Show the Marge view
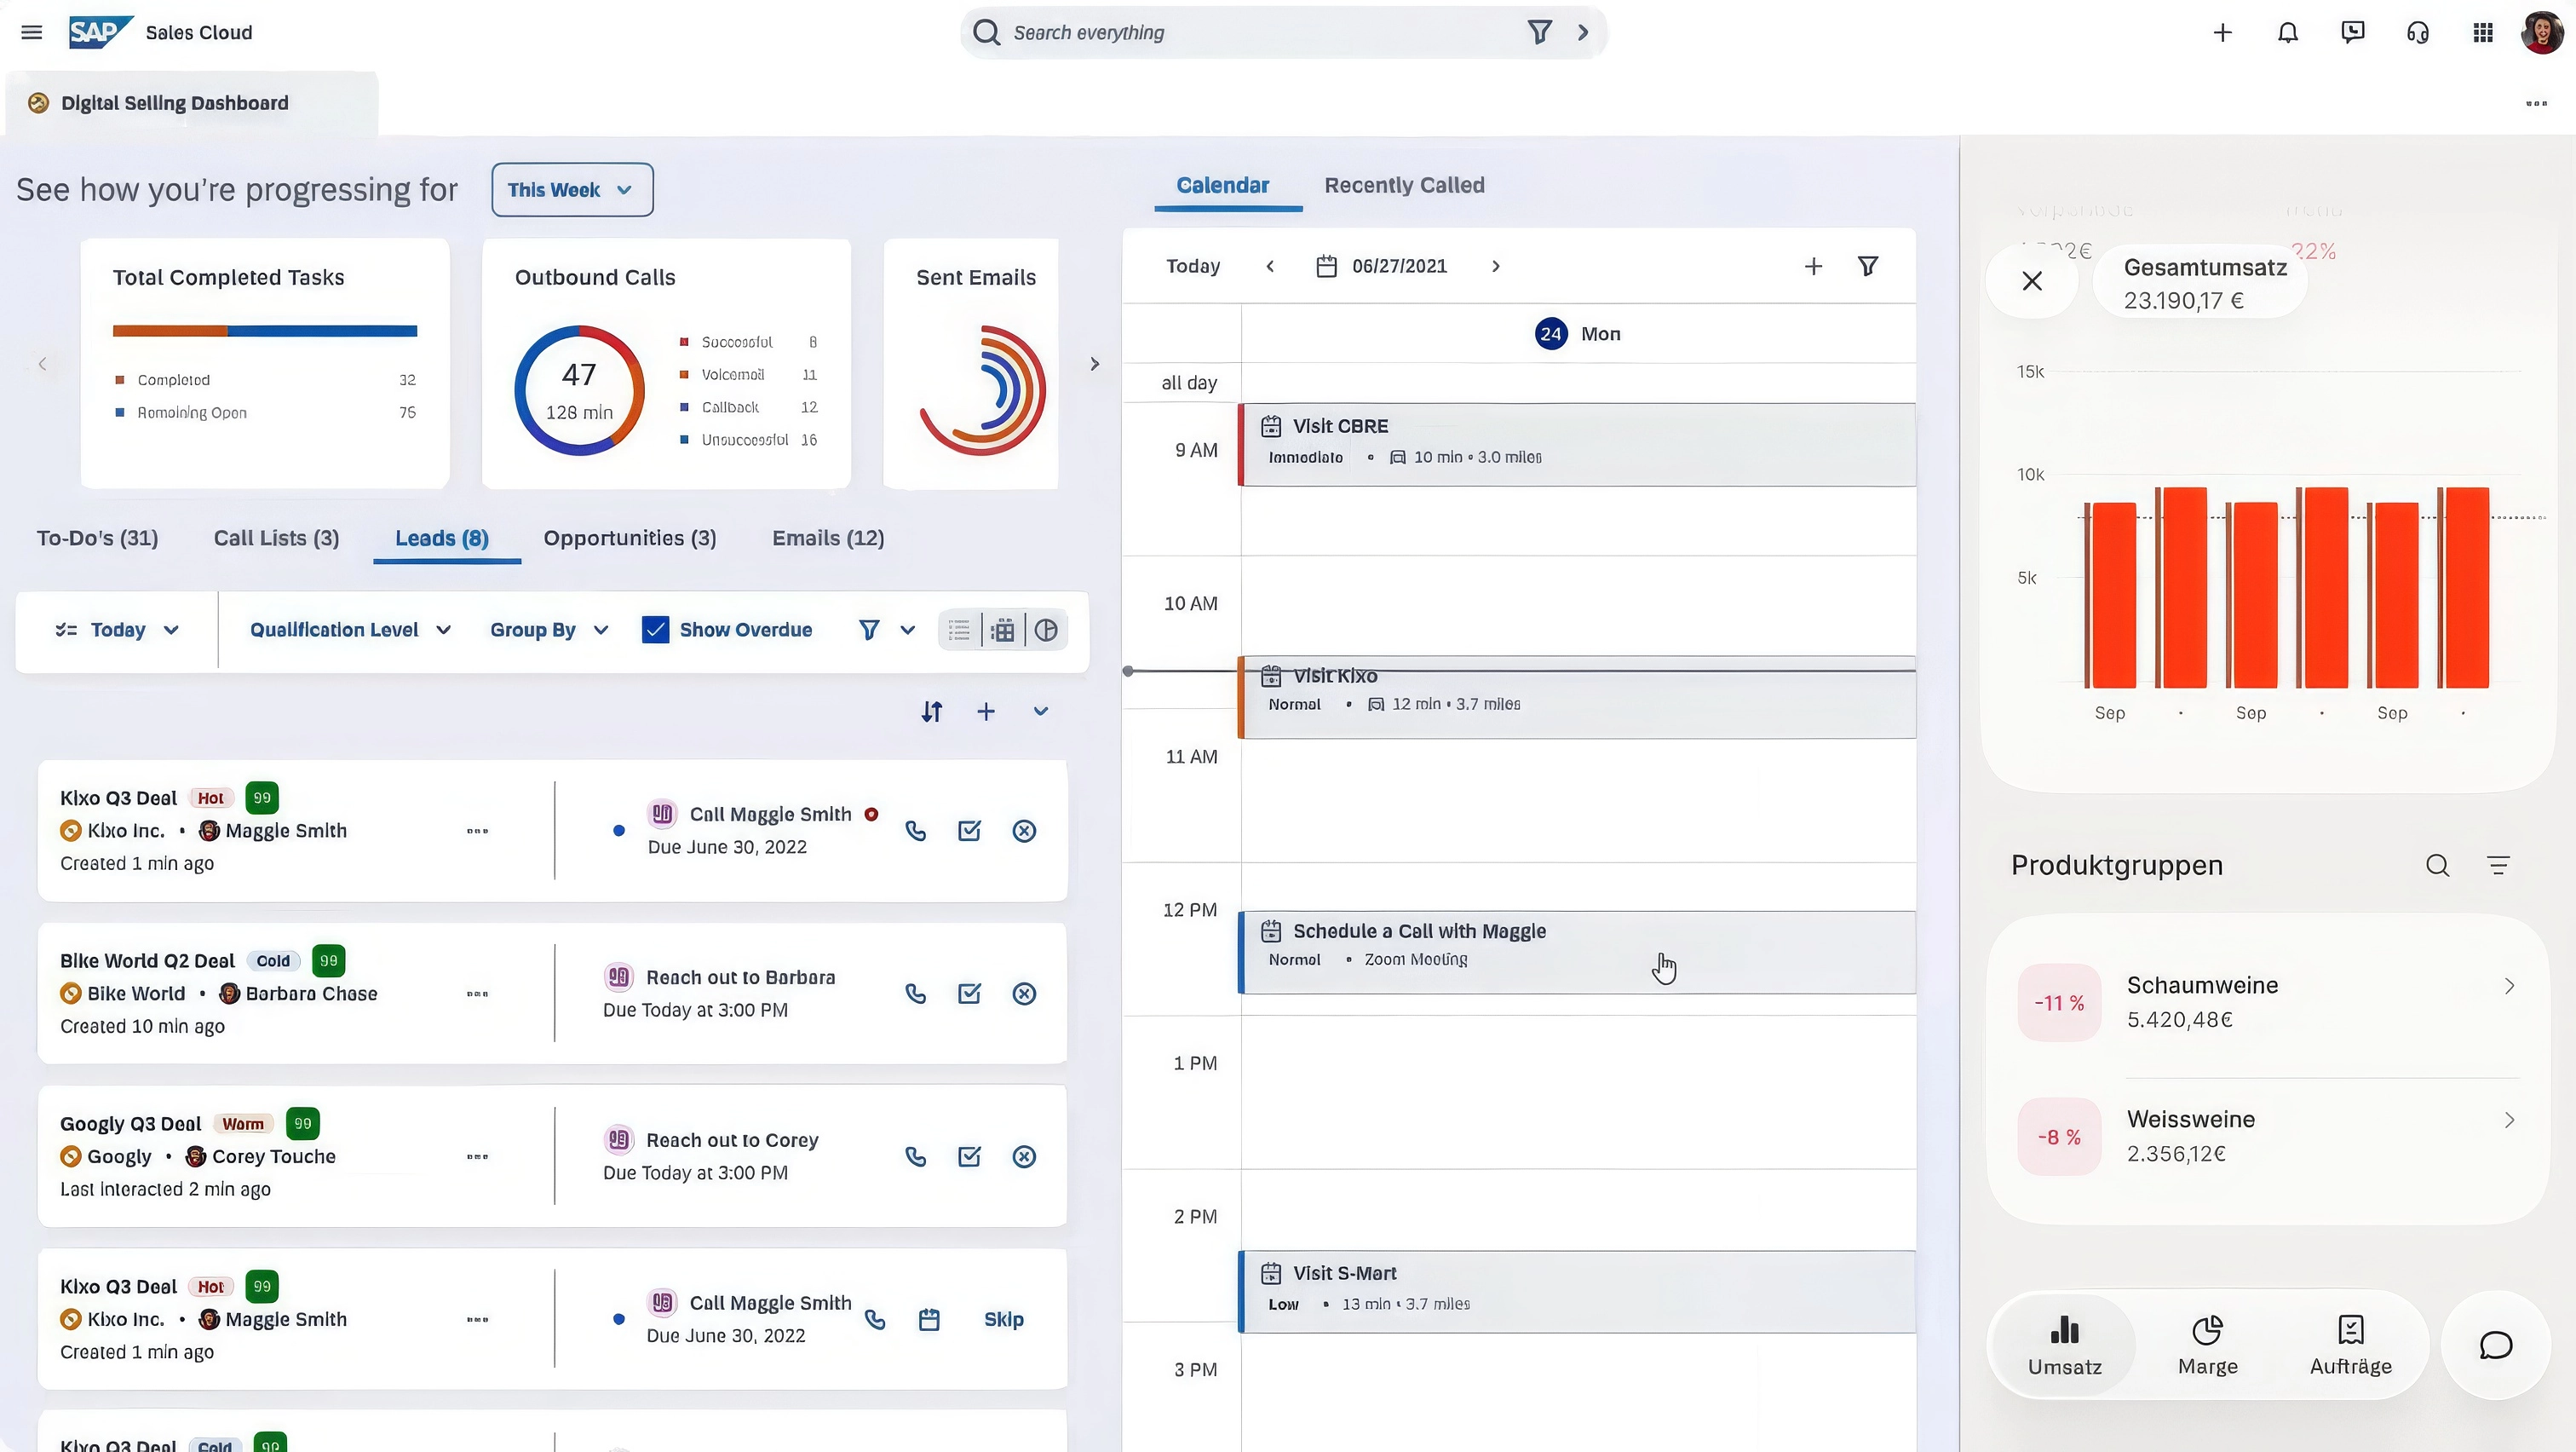Screen dimensions: 2576x1452 click(2208, 1345)
